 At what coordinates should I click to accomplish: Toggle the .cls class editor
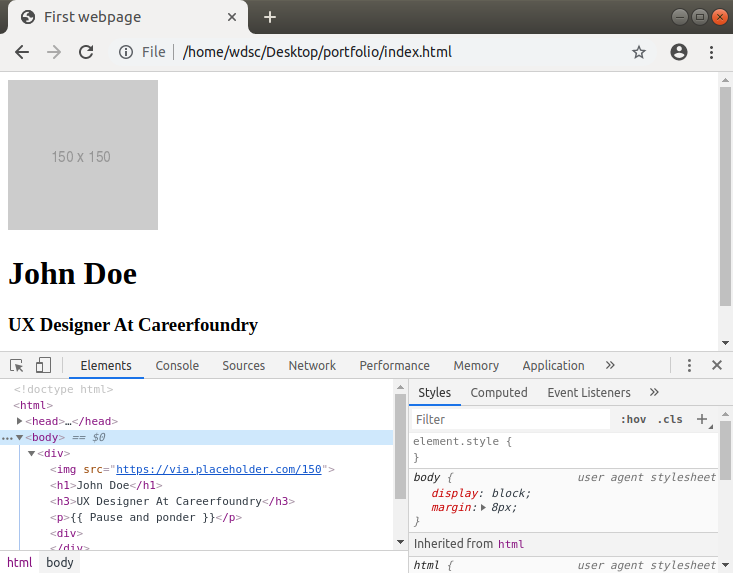[670, 419]
